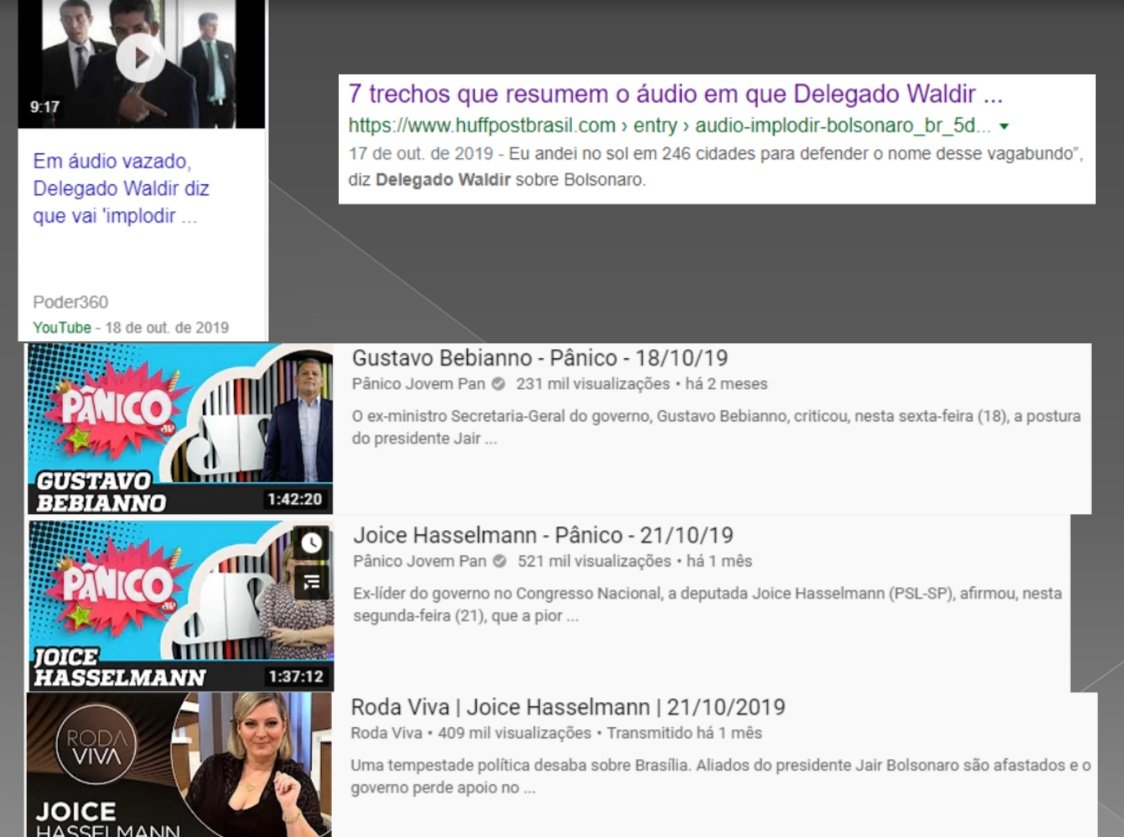Open Gustavo Bebianno Pânico video thumbnail

click(x=180, y=429)
